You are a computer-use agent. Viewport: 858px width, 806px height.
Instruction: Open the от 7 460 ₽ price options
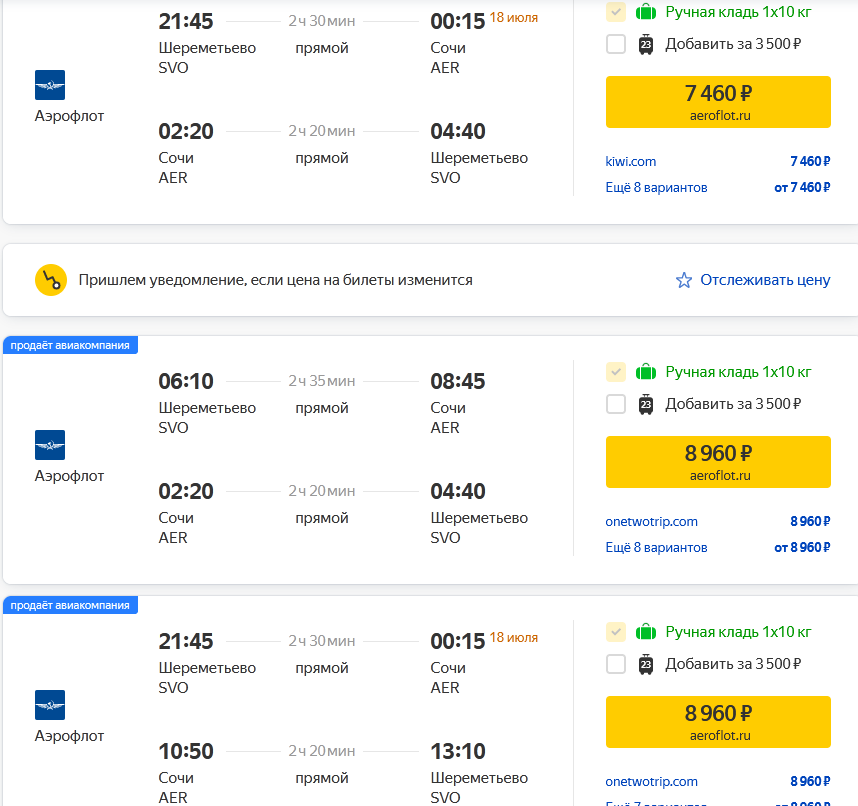(x=802, y=187)
